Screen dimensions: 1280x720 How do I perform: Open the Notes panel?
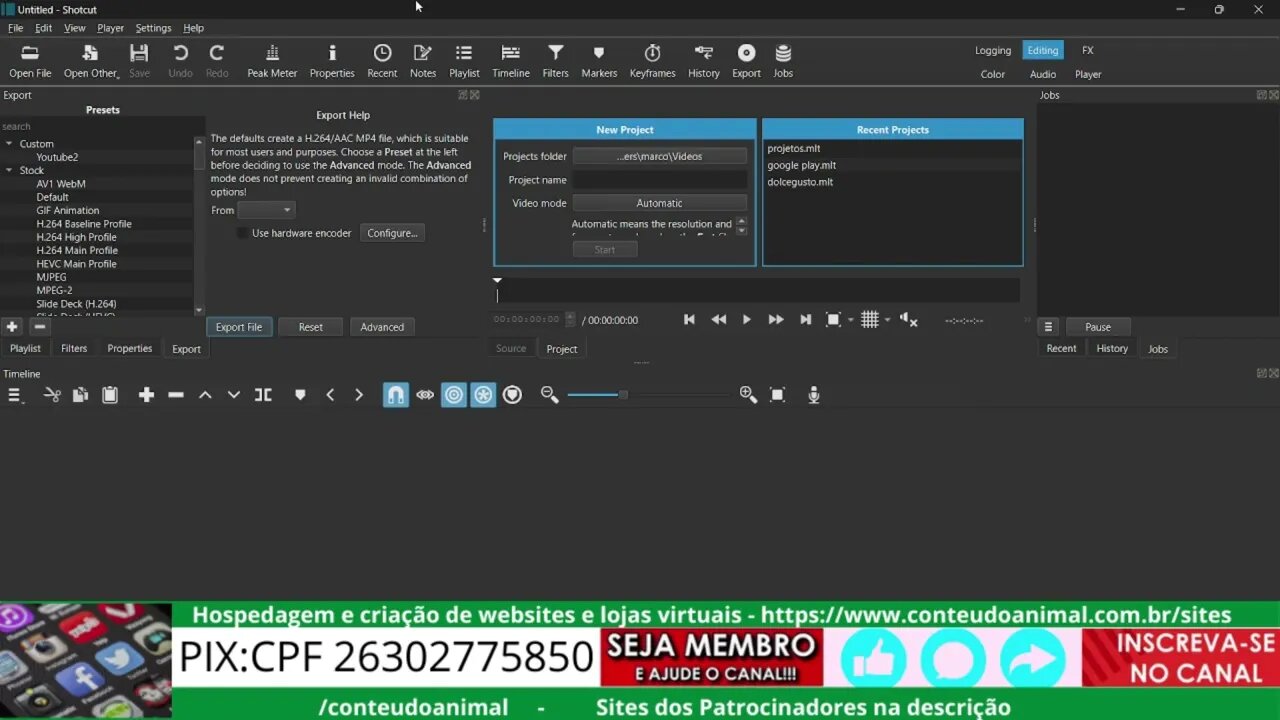click(423, 61)
